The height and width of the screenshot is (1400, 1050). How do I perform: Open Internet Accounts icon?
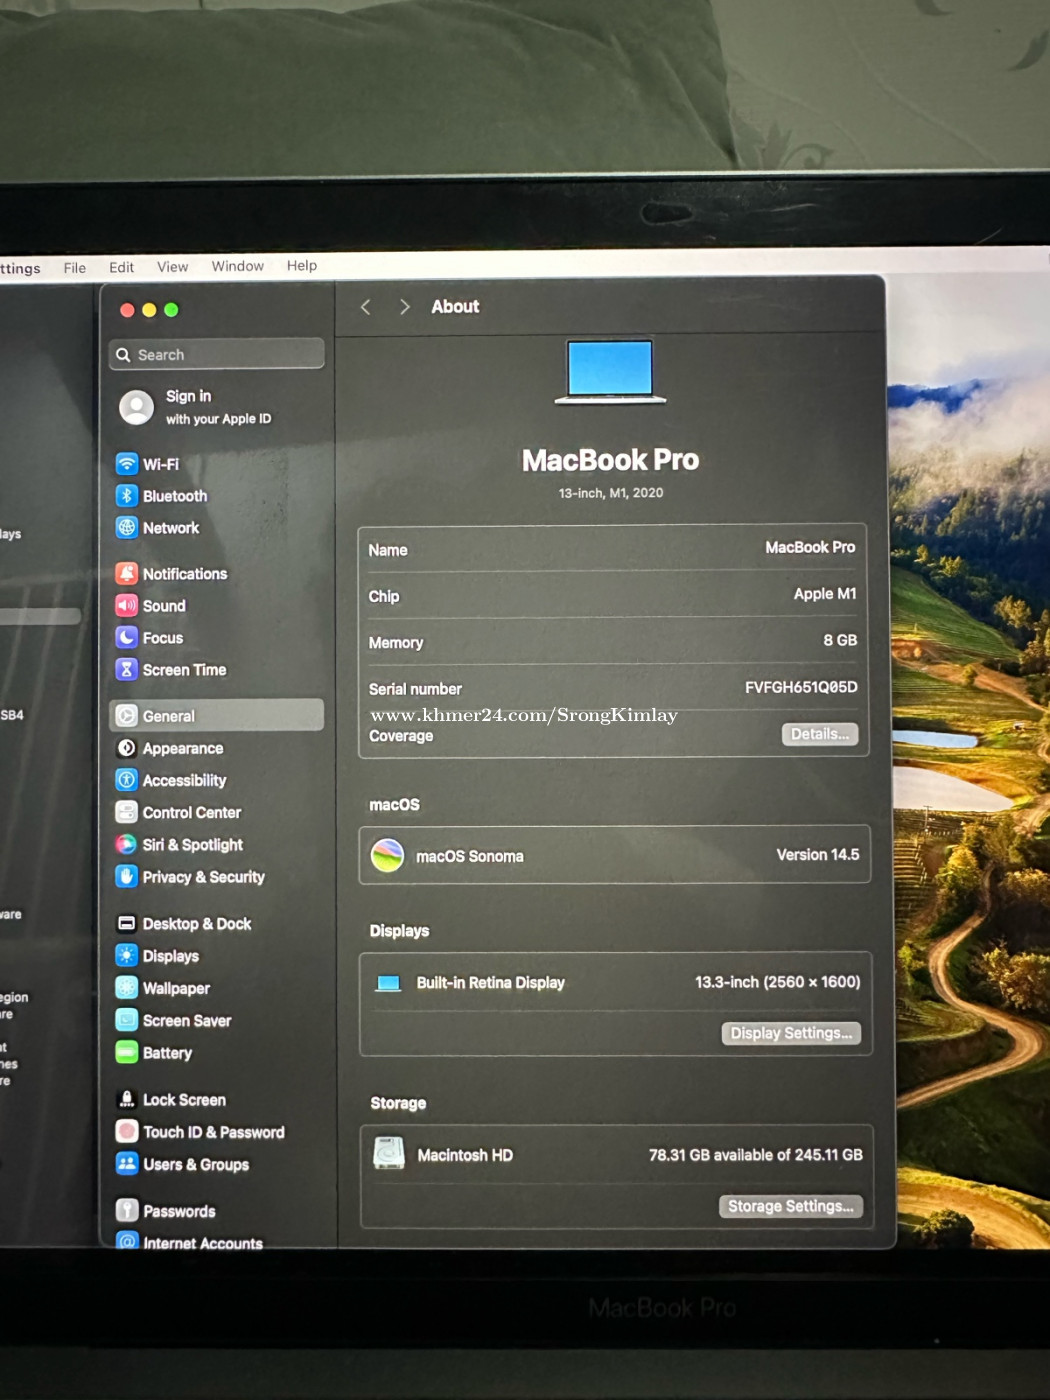coord(127,1241)
